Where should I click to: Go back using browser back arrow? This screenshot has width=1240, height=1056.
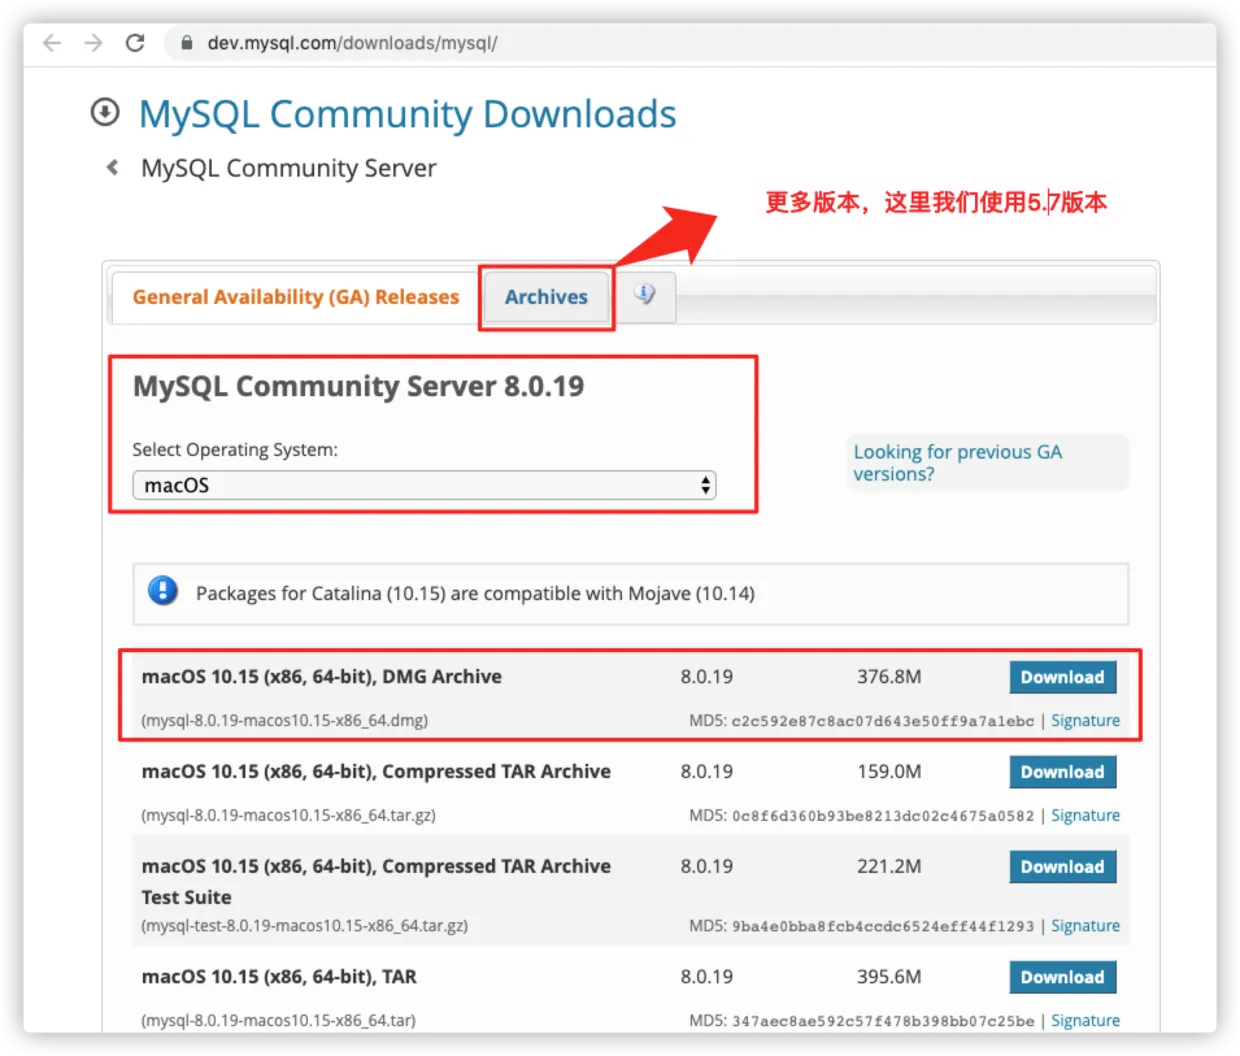52,43
